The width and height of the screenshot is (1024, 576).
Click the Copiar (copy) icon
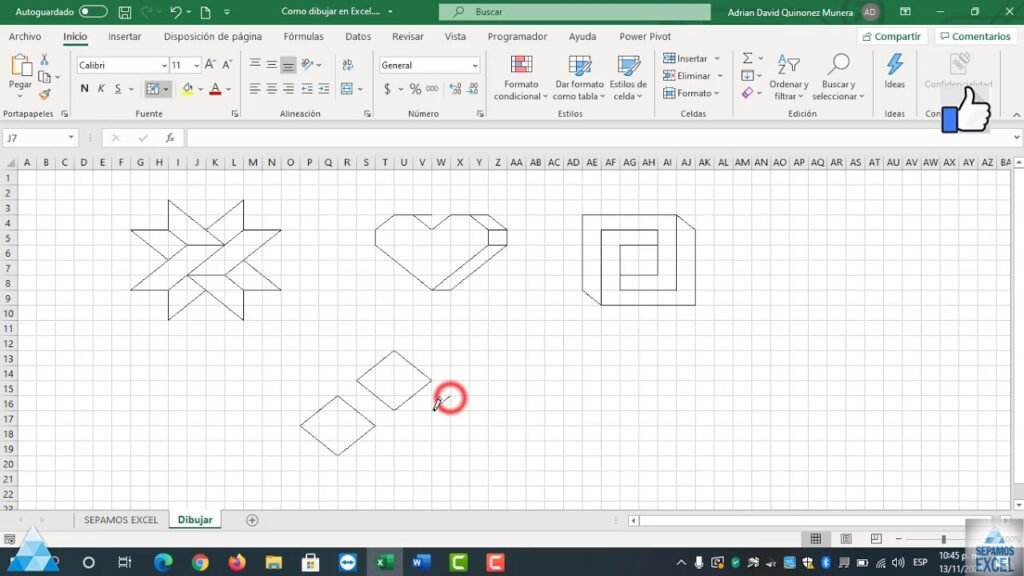tap(43, 75)
